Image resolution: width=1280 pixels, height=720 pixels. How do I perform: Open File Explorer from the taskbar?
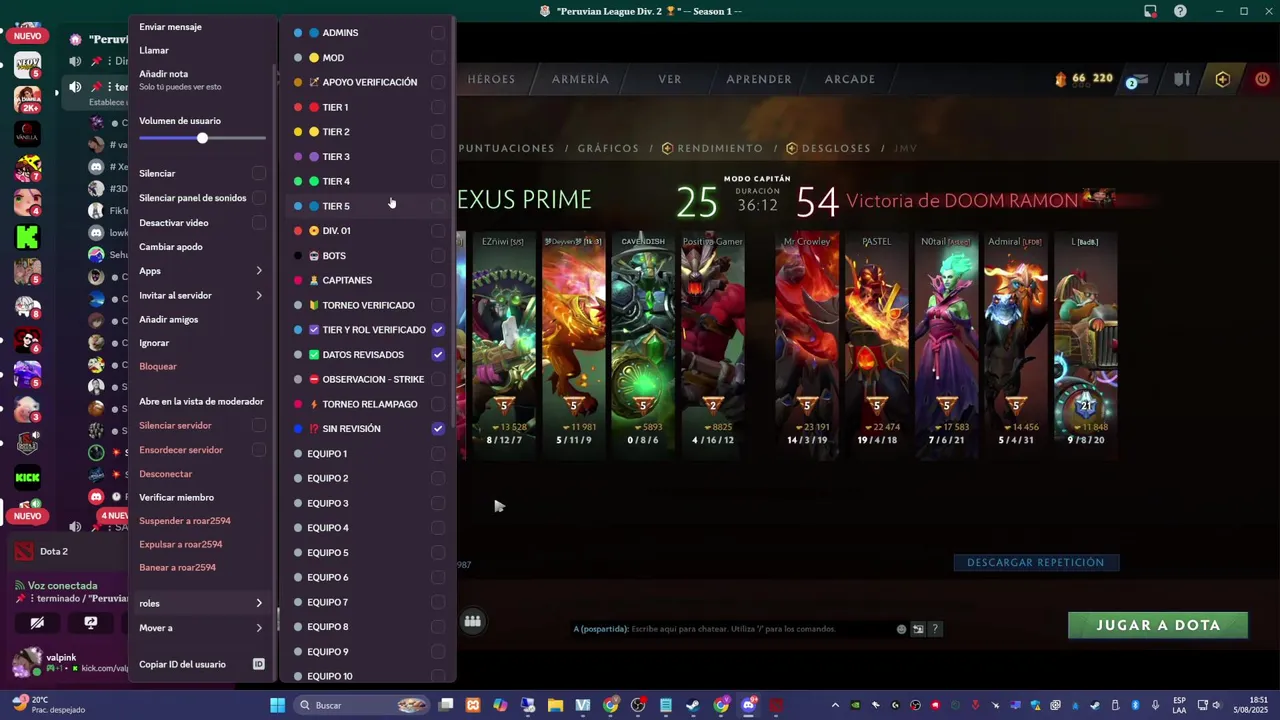point(555,705)
